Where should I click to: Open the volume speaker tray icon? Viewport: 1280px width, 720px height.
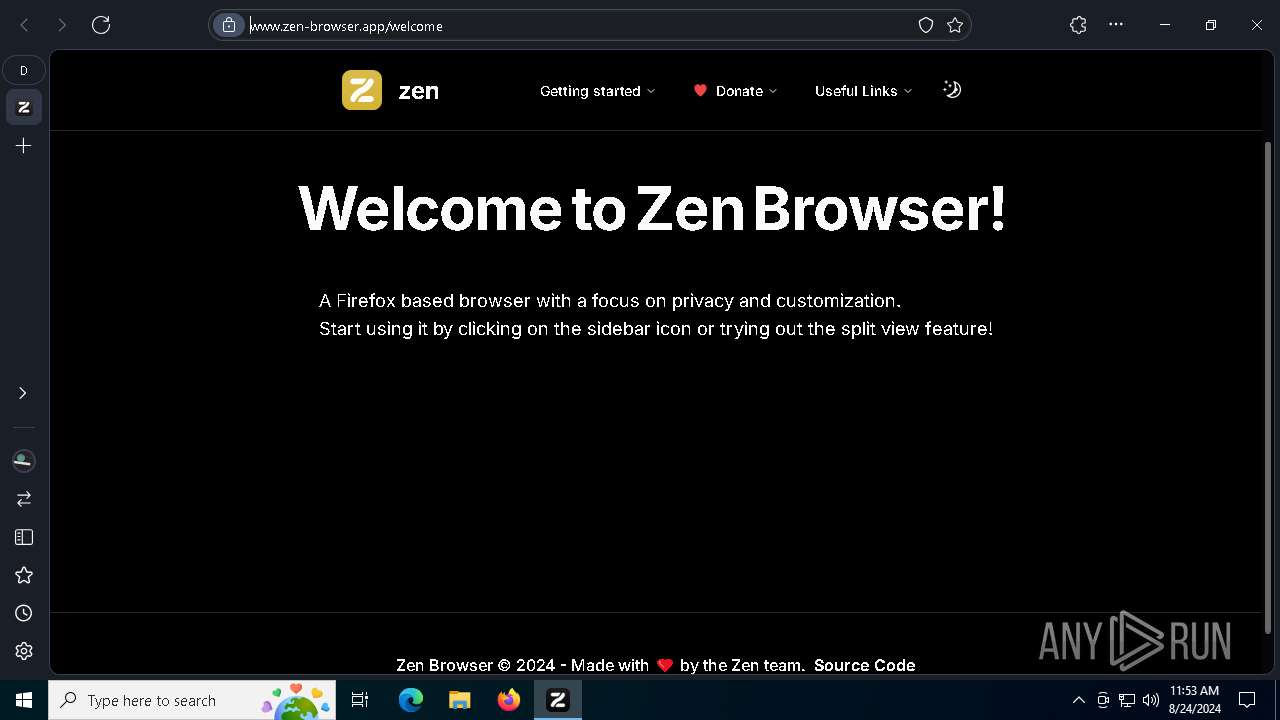point(1151,700)
